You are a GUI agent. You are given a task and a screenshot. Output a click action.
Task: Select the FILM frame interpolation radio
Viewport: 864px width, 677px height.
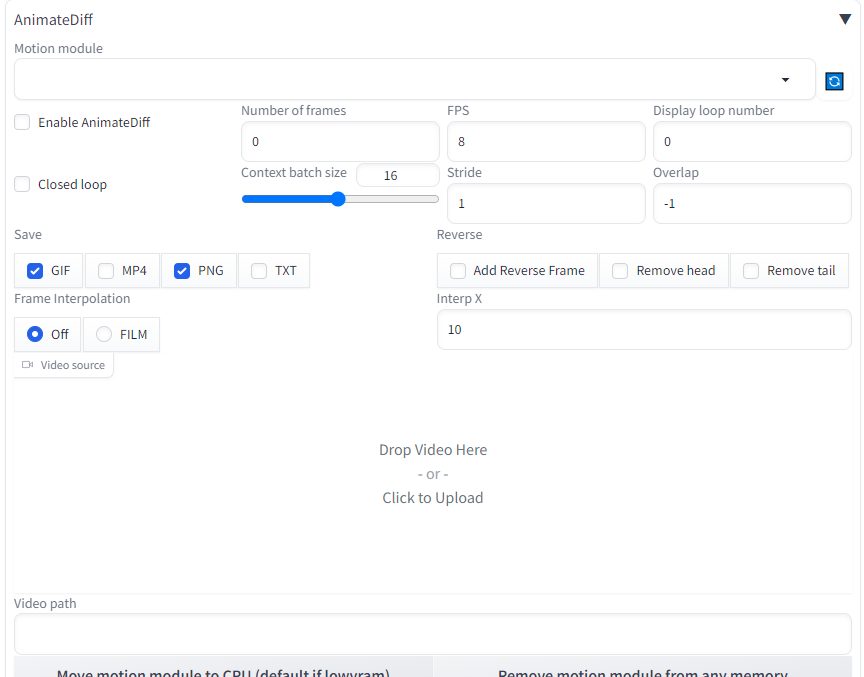point(104,334)
